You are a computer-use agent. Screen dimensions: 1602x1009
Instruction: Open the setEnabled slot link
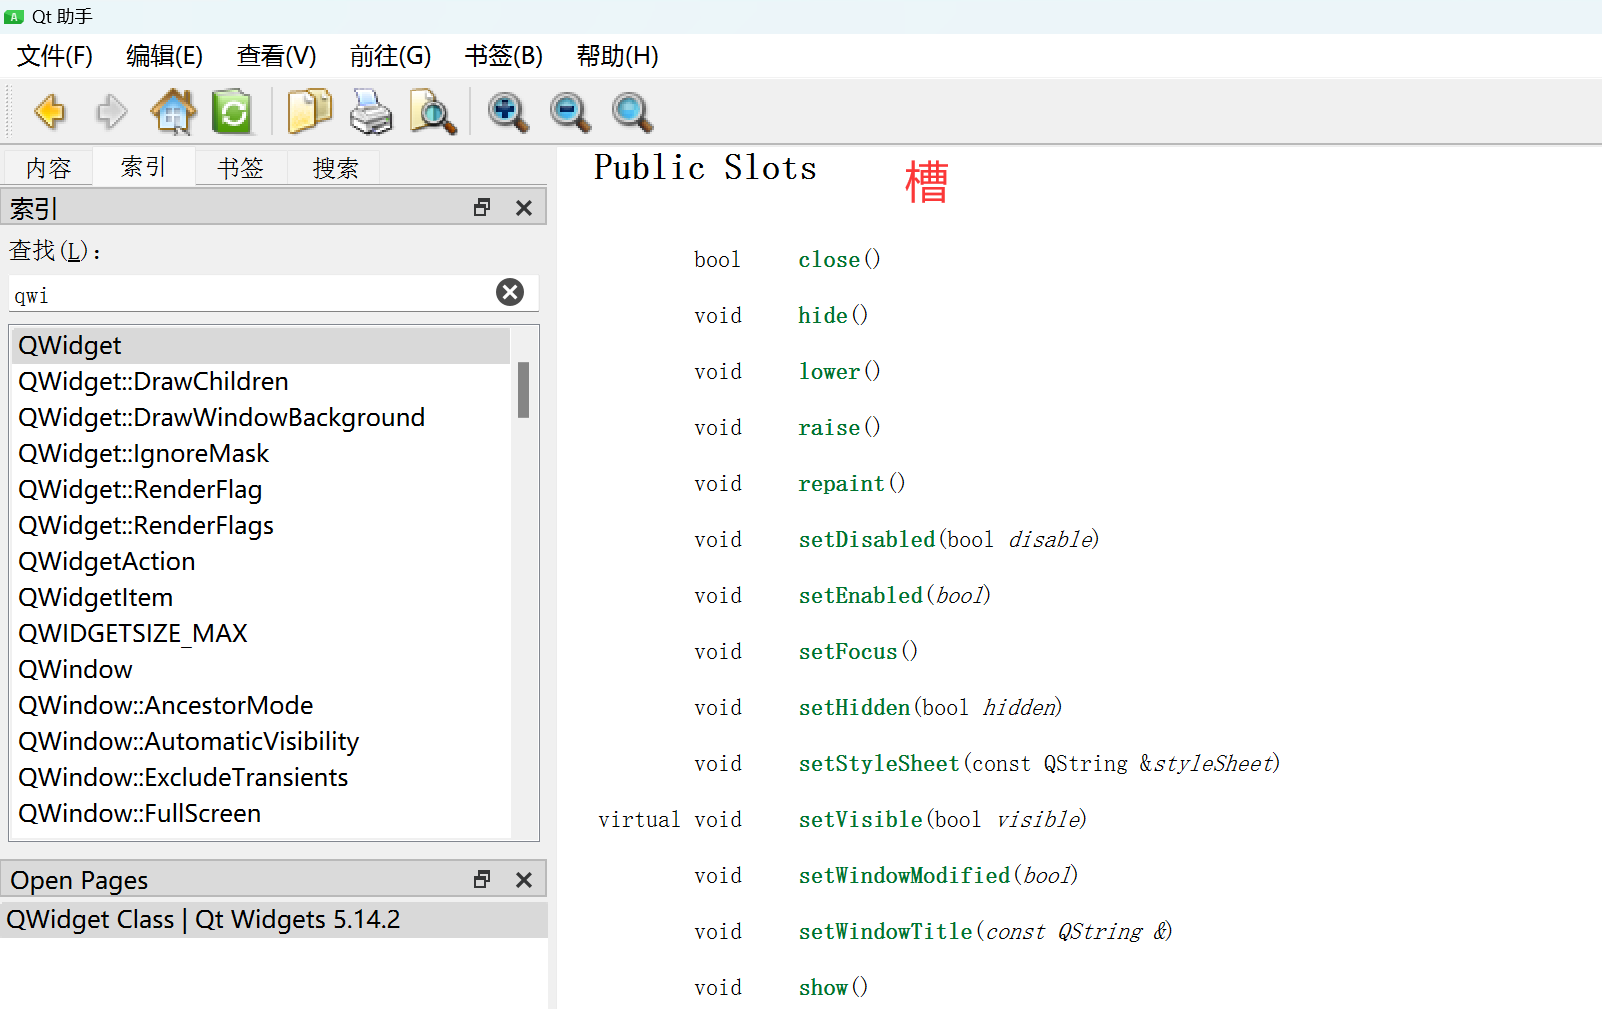860,596
